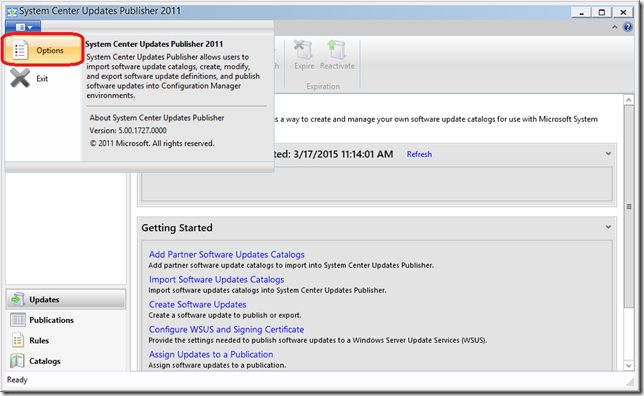Switch to the Publications workspace

point(66,320)
